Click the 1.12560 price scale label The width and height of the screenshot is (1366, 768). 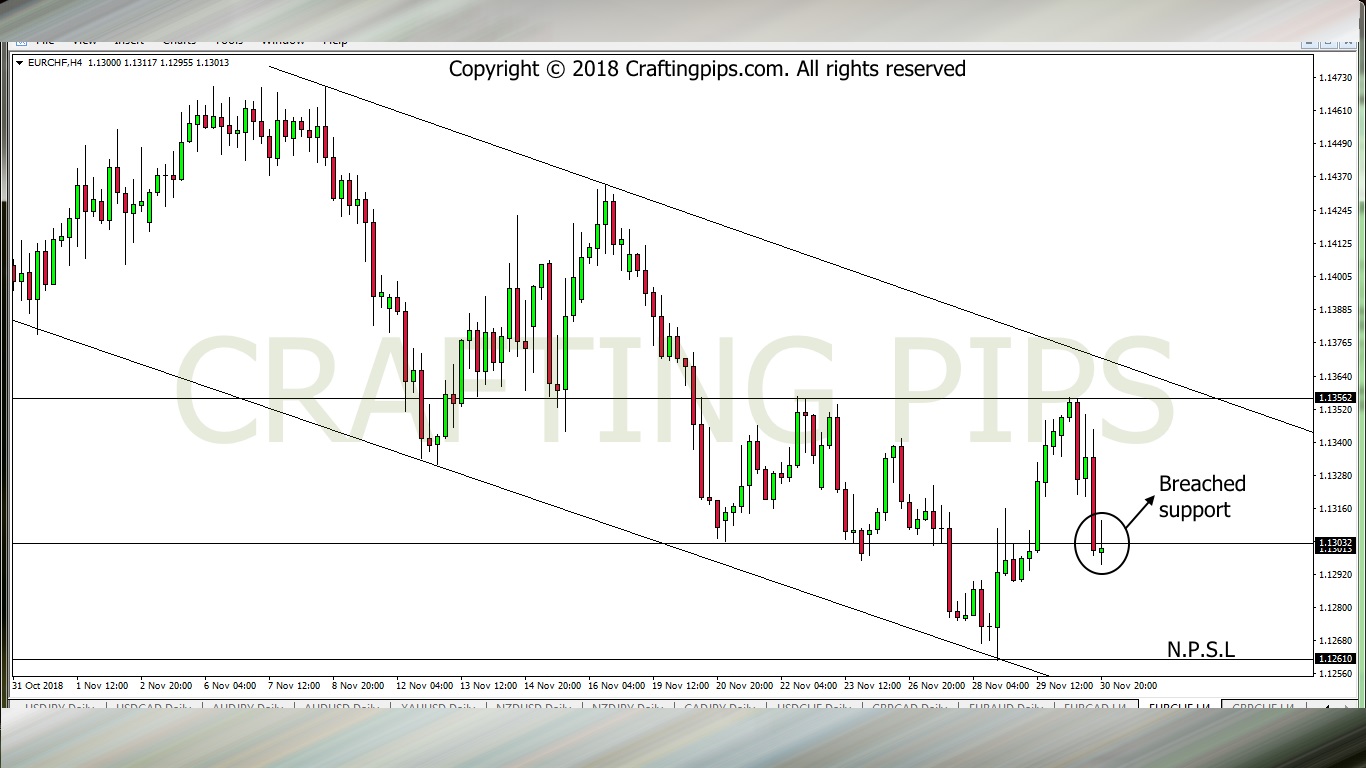[x=1336, y=674]
